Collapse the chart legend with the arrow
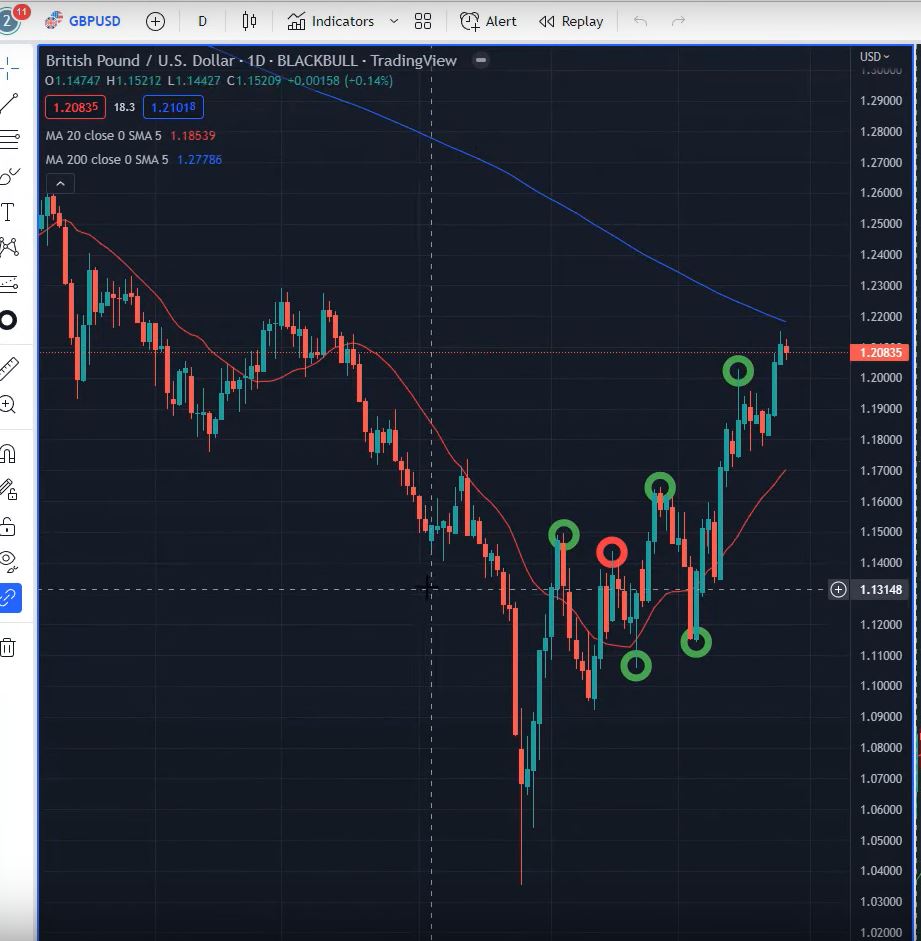 click(60, 183)
